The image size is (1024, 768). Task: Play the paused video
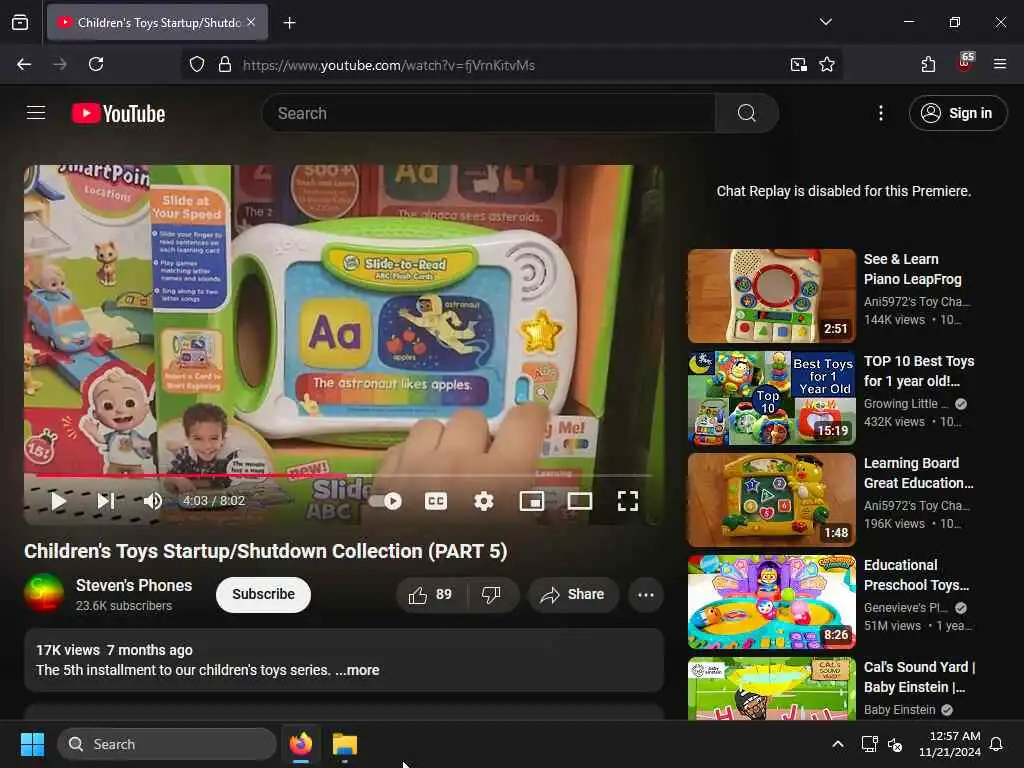pos(58,501)
